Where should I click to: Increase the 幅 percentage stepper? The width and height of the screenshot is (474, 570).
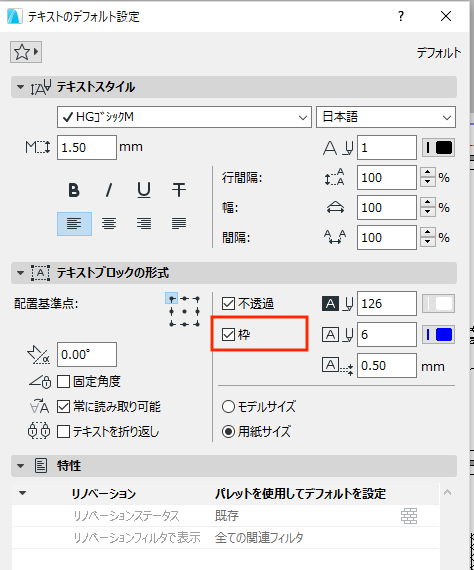tap(428, 202)
